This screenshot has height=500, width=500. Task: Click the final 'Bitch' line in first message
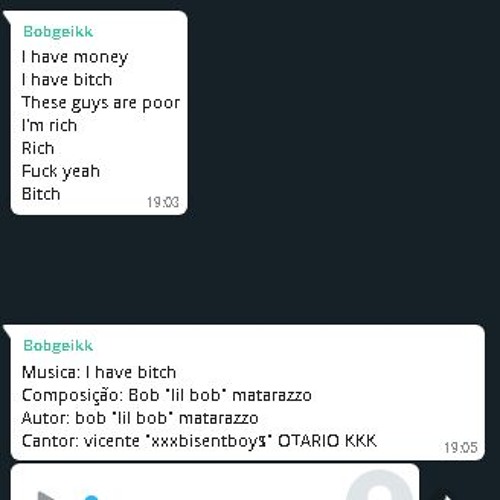(41, 194)
